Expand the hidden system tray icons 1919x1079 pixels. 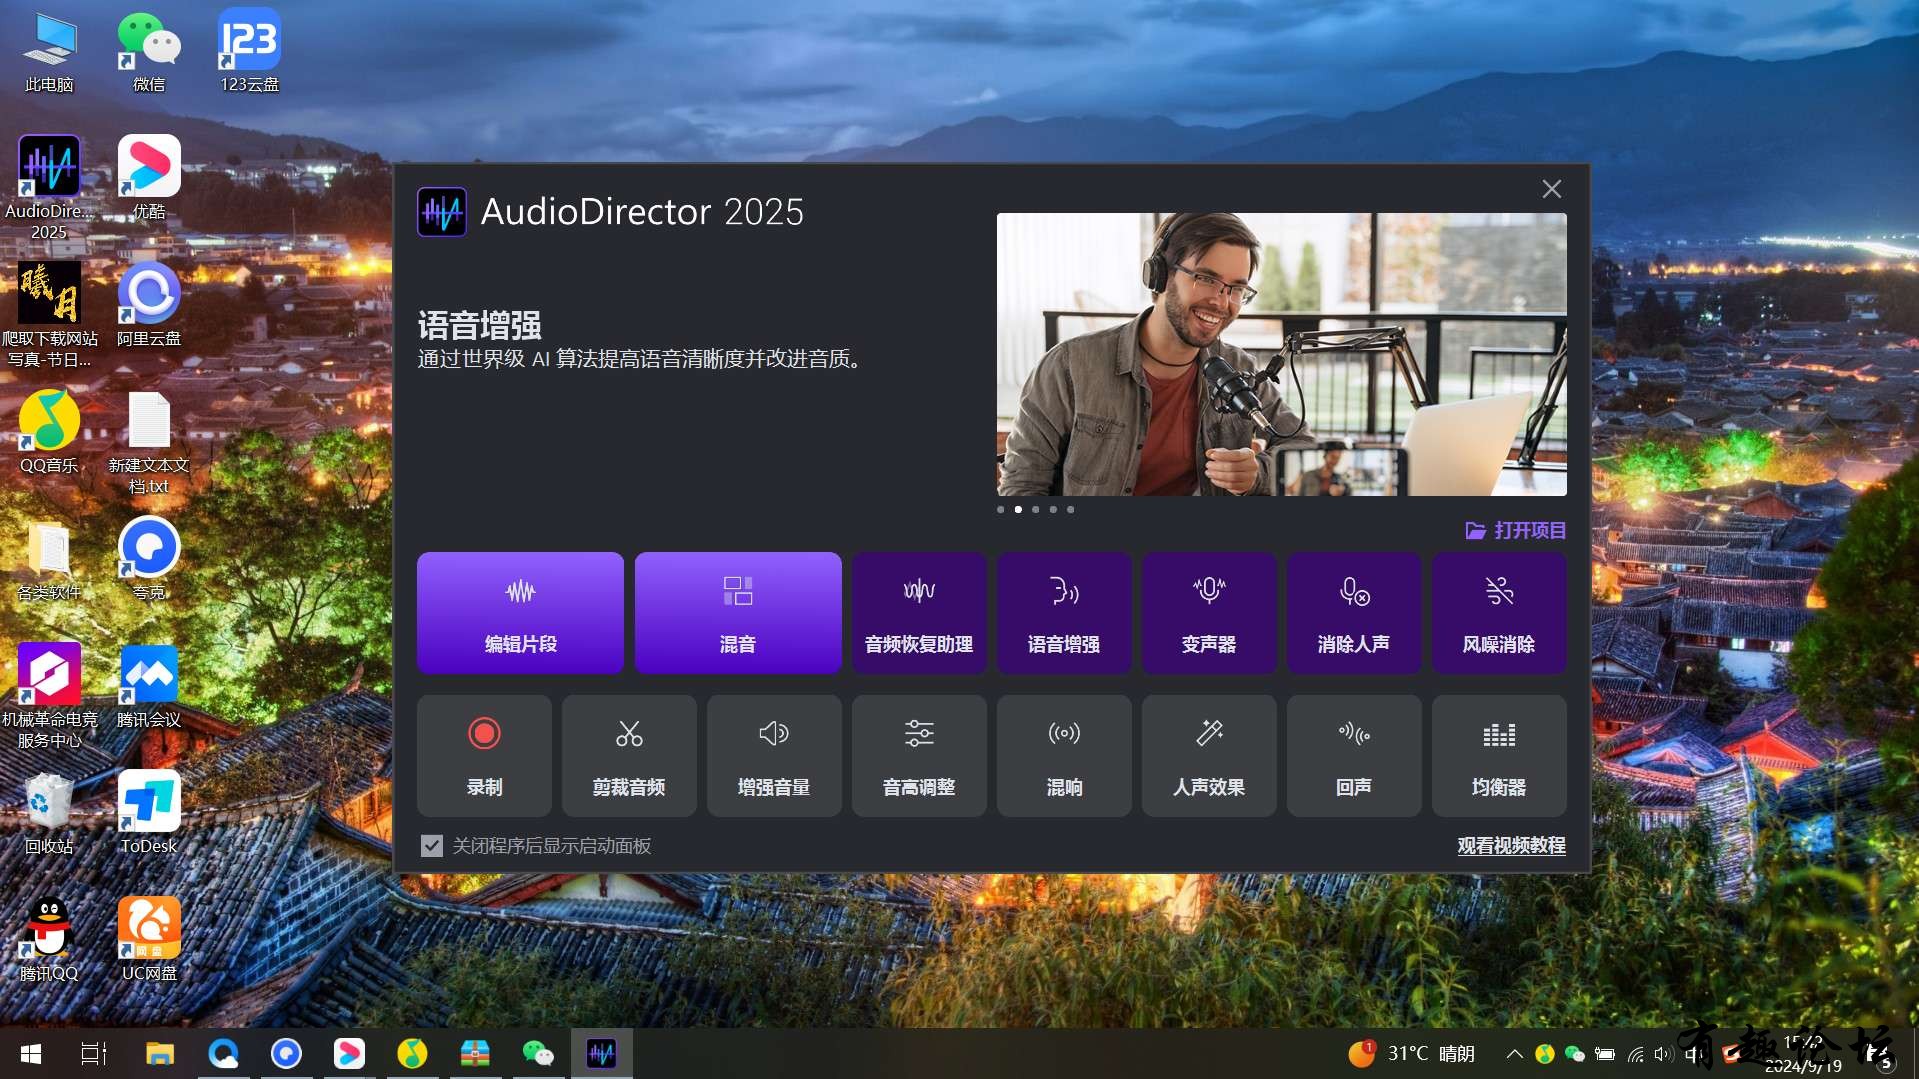[x=1515, y=1054]
